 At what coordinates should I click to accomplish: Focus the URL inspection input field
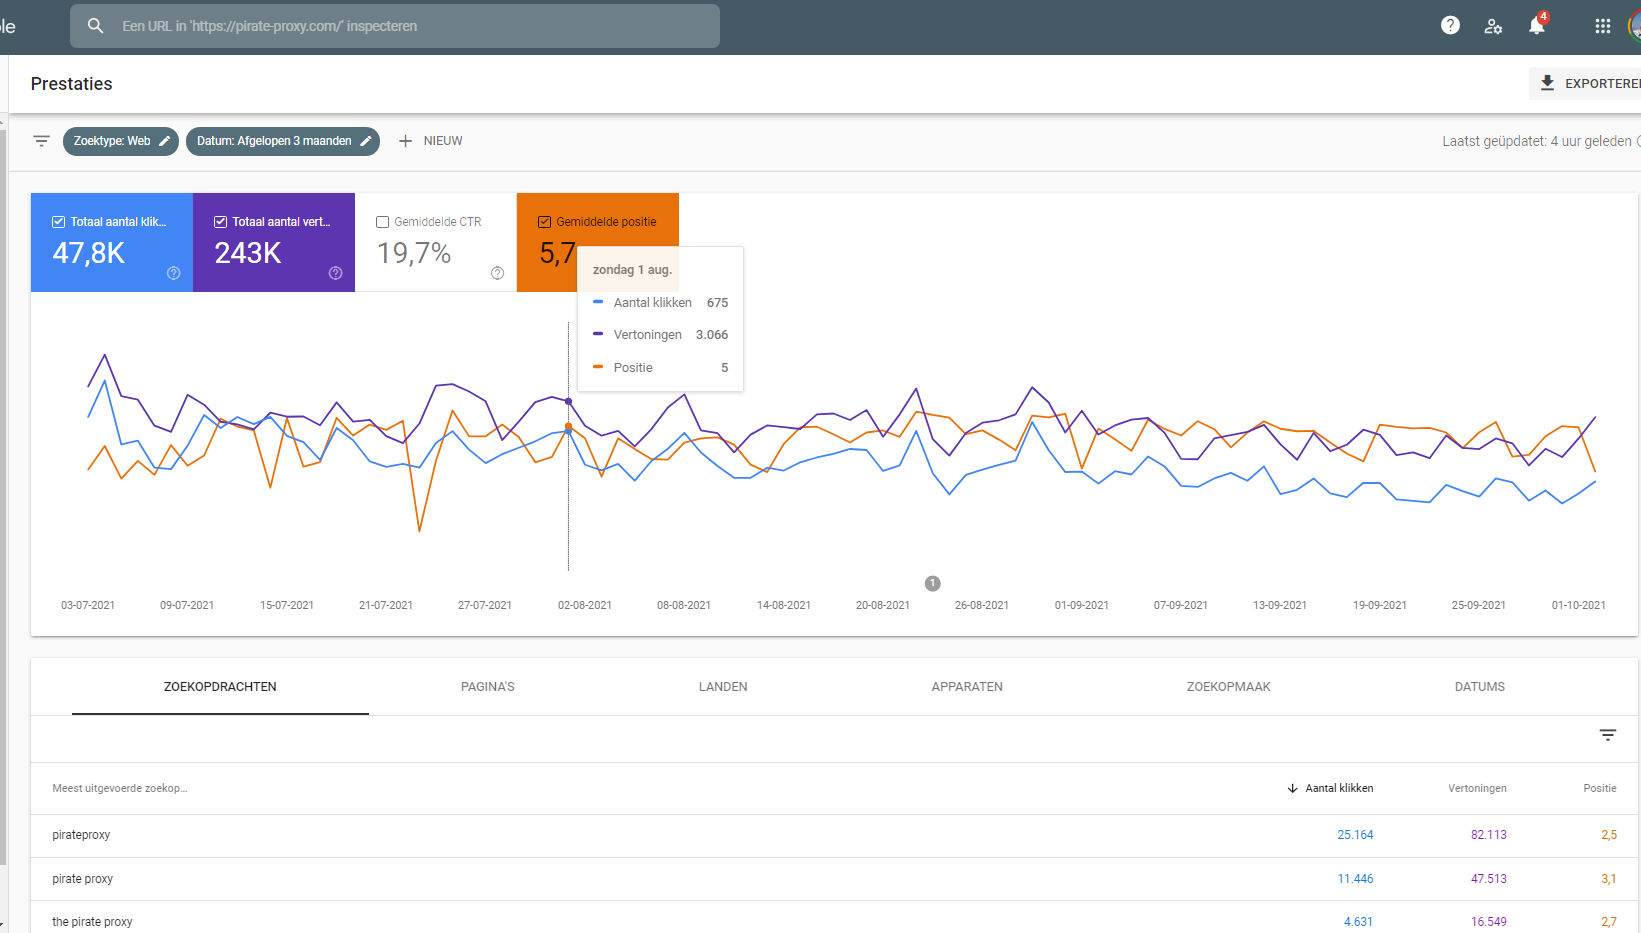coord(395,26)
